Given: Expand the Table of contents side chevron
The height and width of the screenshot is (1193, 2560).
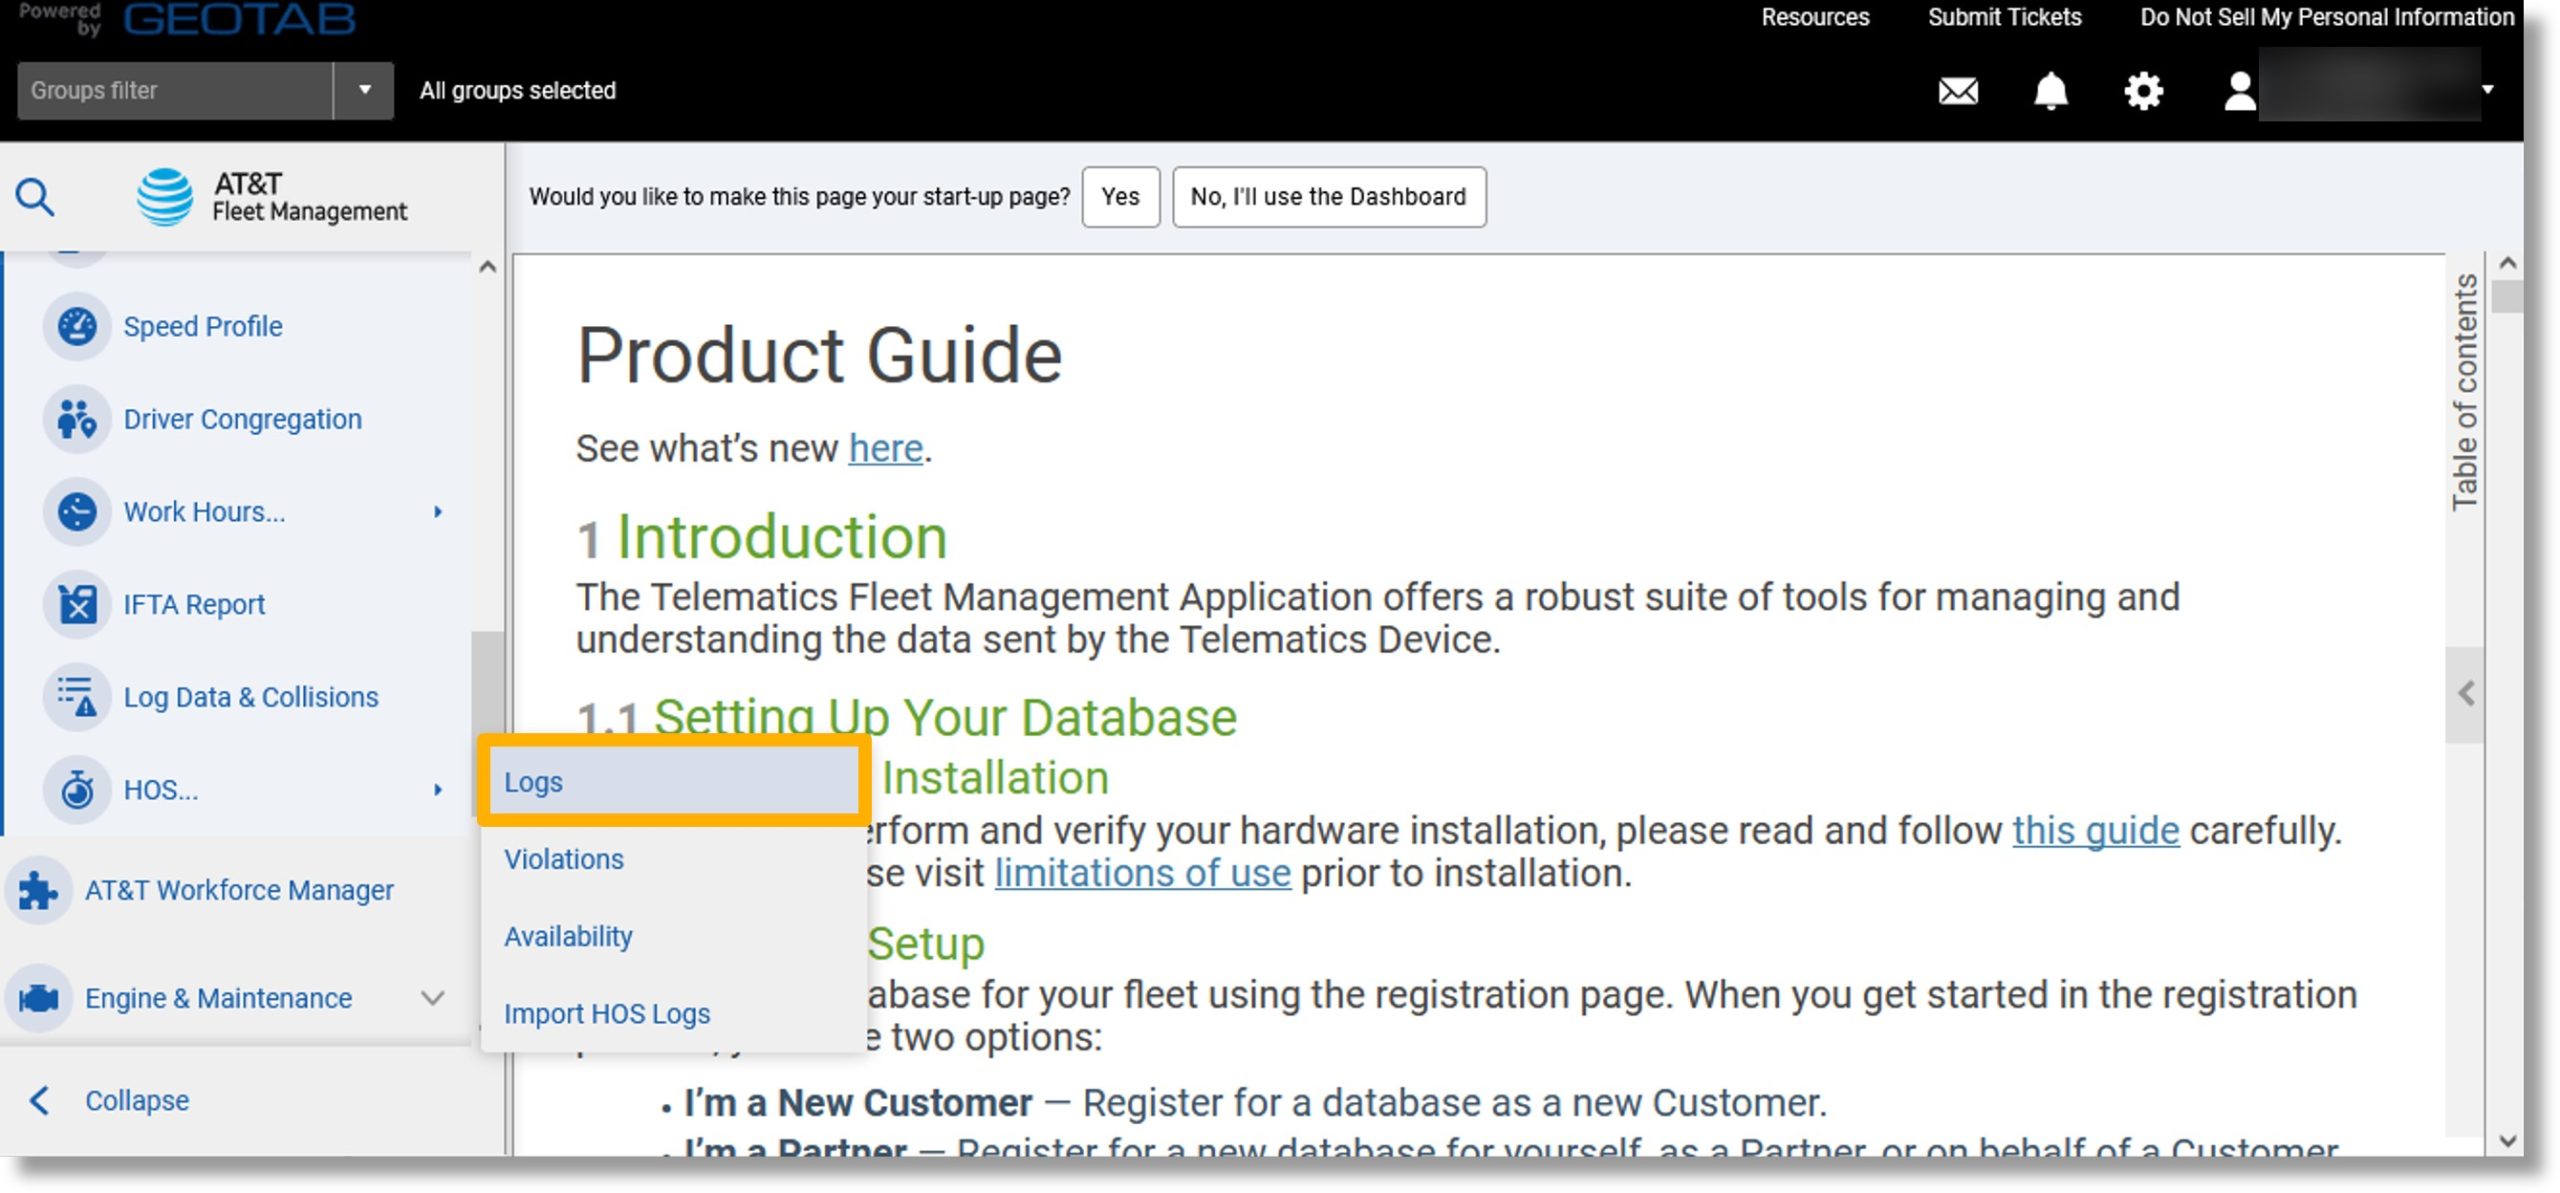Looking at the screenshot, I should (x=2466, y=694).
